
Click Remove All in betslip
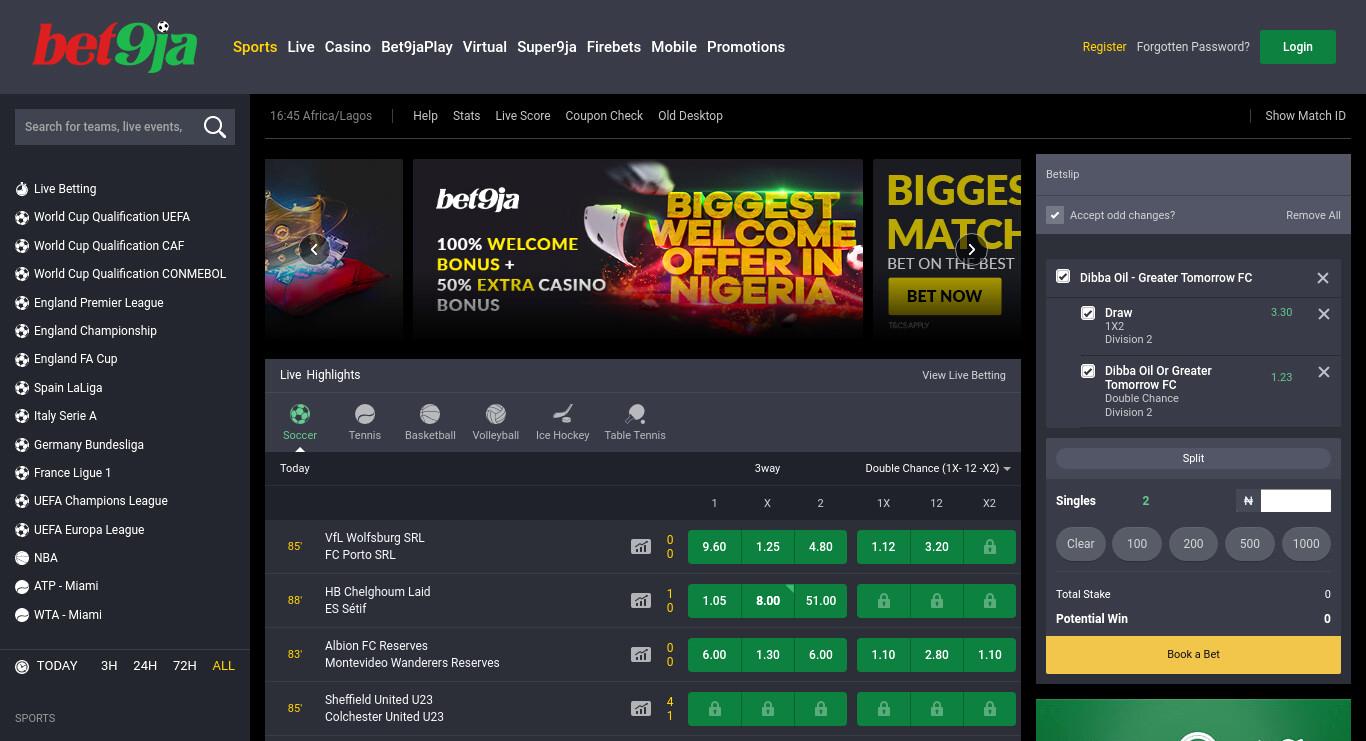1313,215
